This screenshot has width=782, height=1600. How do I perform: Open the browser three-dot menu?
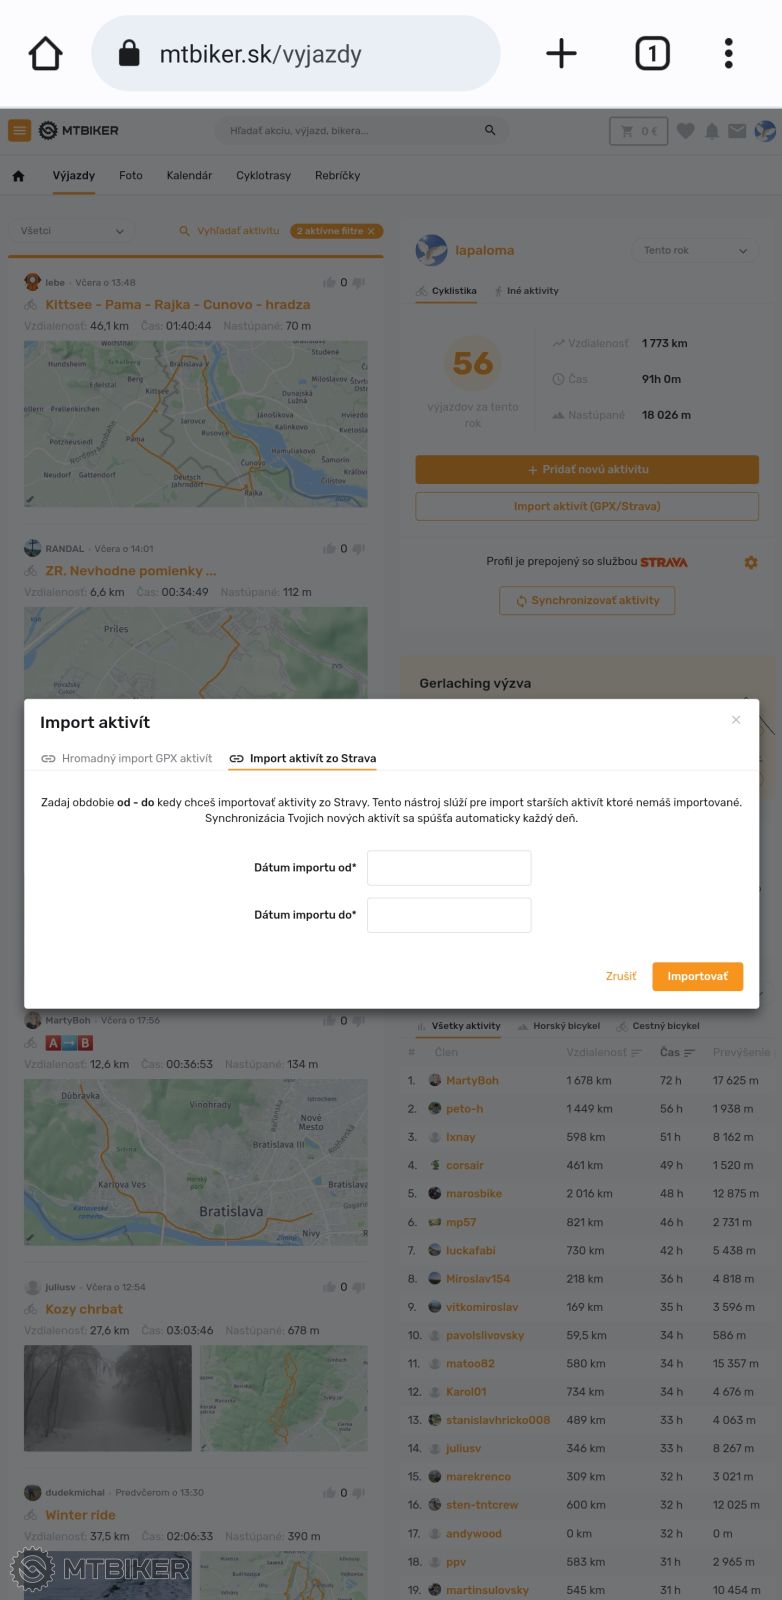click(728, 54)
